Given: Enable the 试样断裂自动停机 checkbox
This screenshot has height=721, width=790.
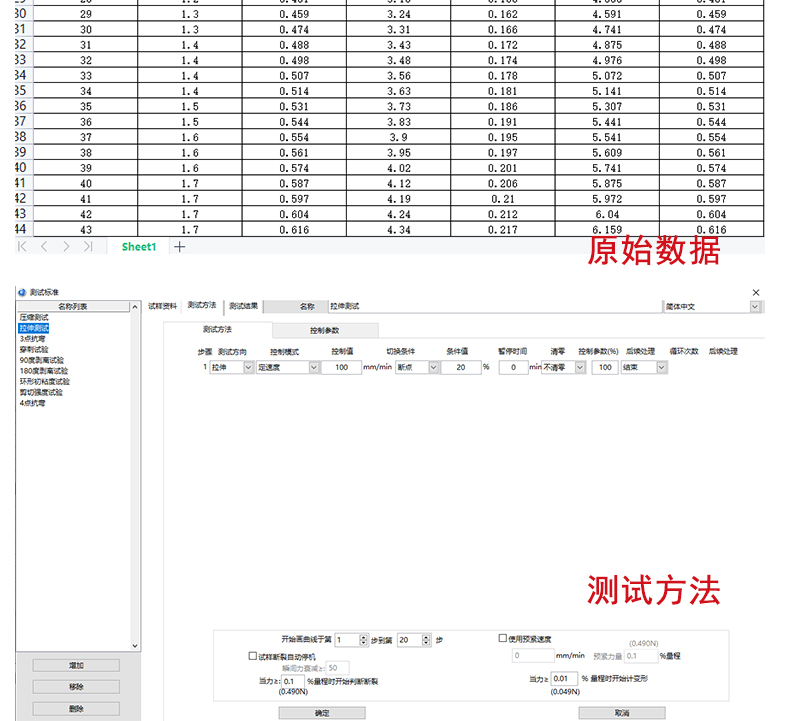Looking at the screenshot, I should 252,656.
